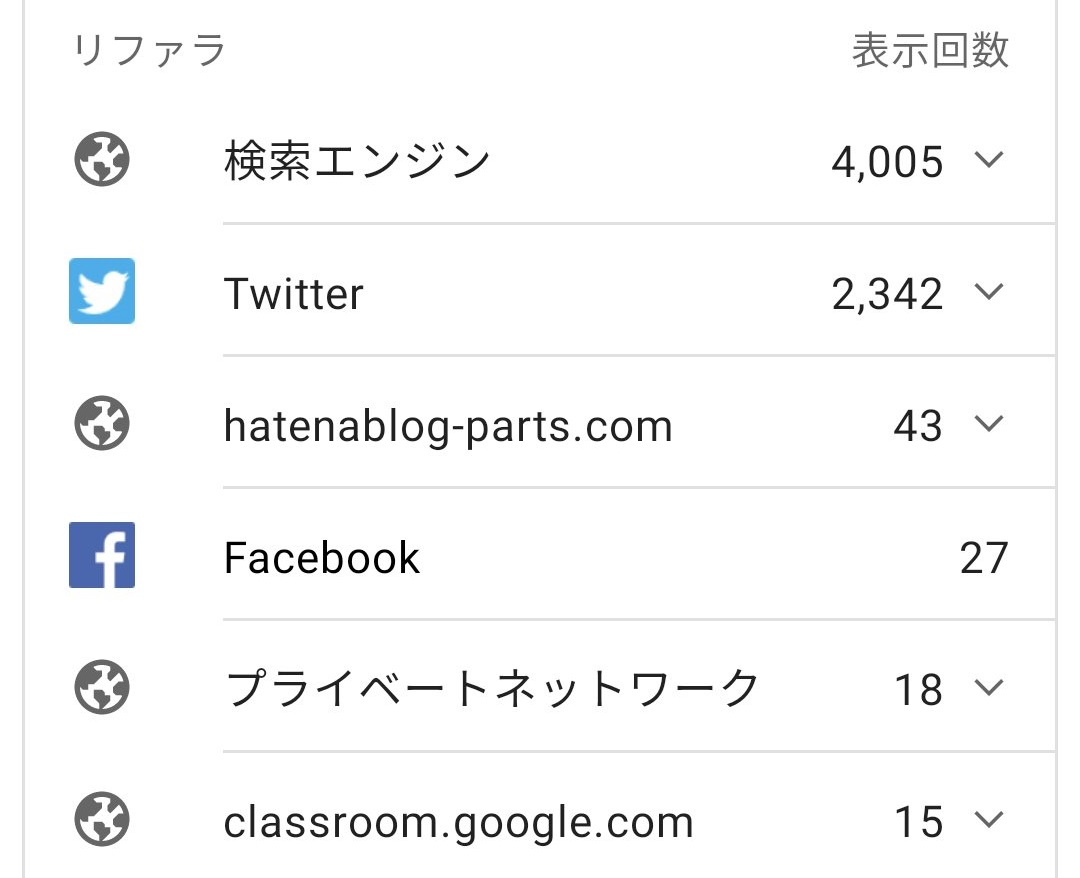
Task: Click the Facebook logo icon
Action: coord(102,555)
